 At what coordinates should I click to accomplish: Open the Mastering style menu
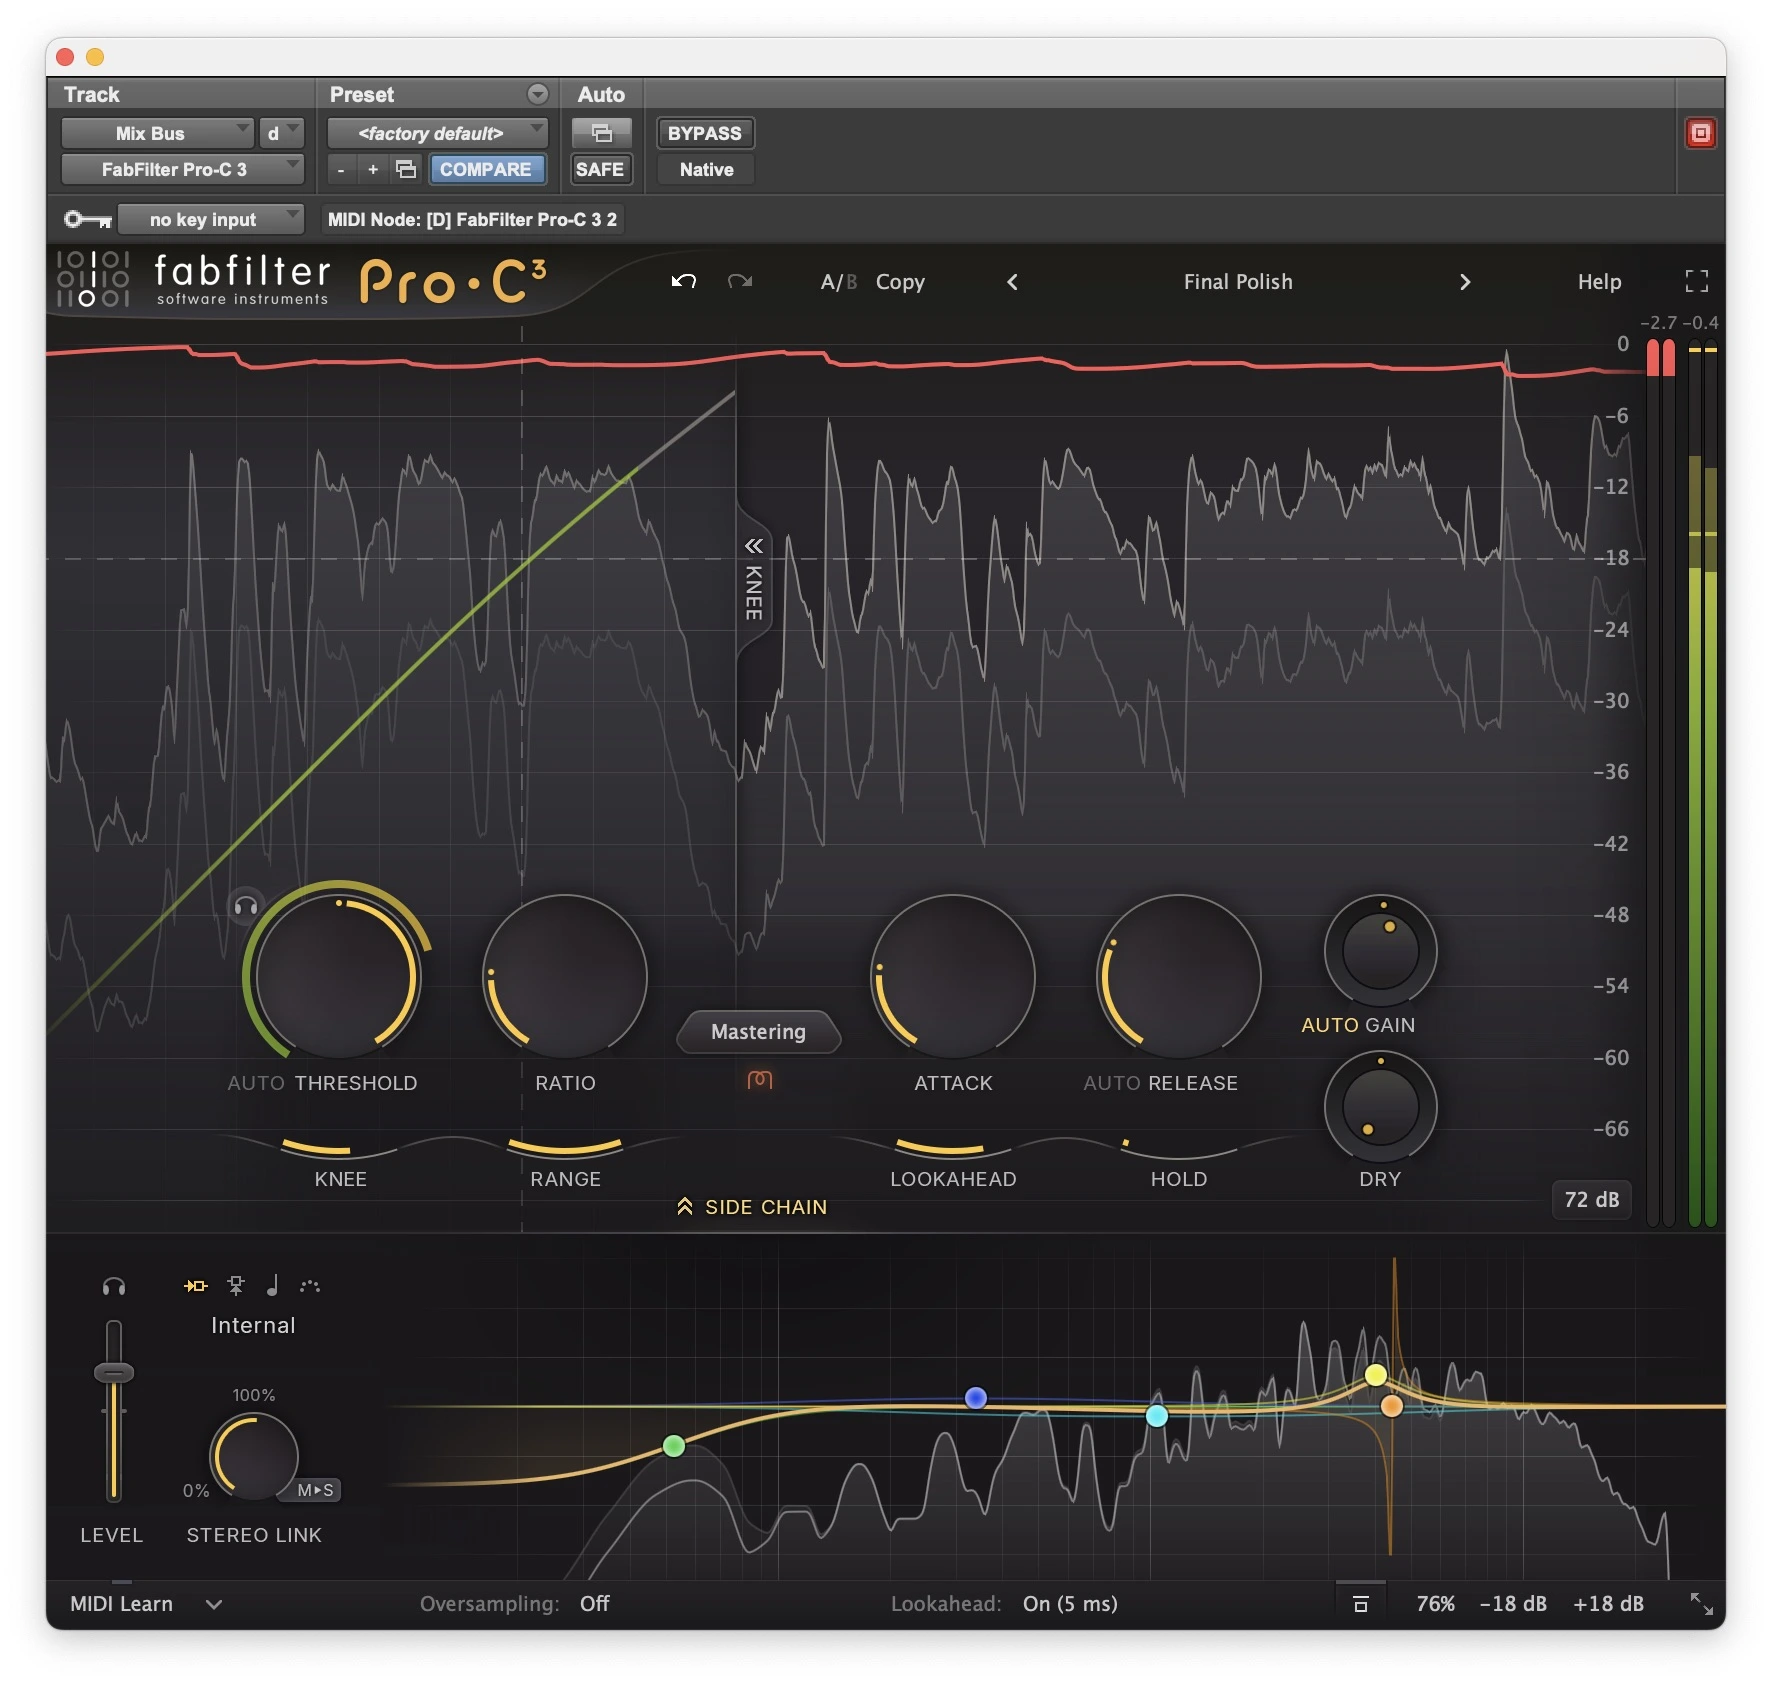[758, 1031]
